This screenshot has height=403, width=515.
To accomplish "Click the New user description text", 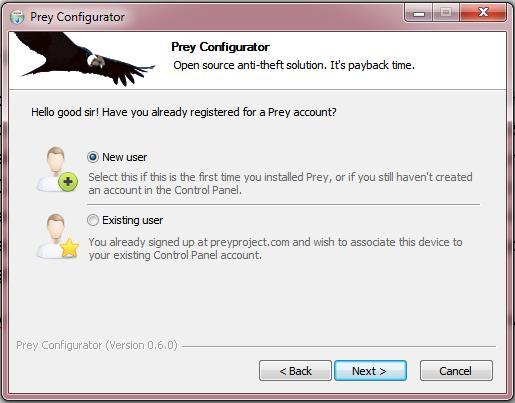I will click(280, 183).
